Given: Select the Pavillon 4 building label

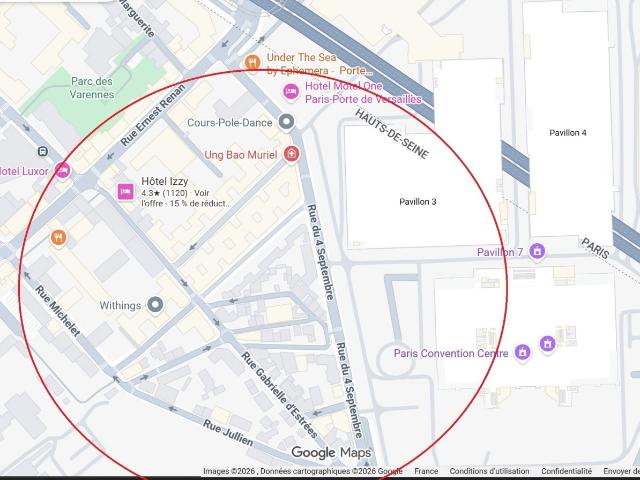Looking at the screenshot, I should (568, 133).
